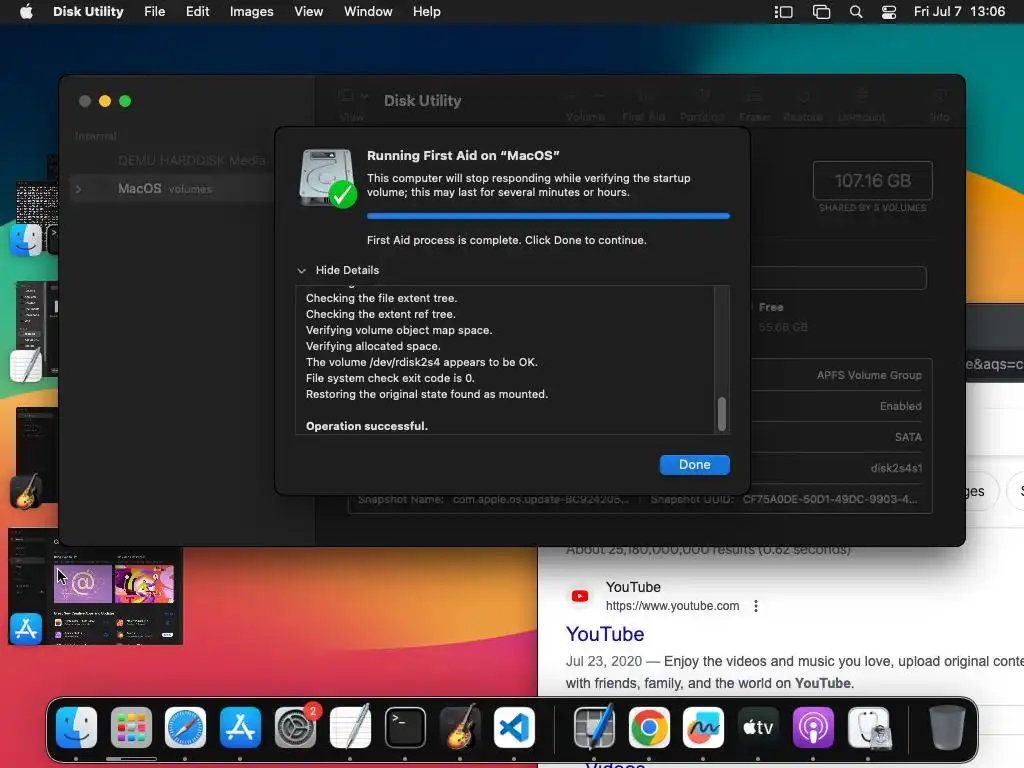
Task: Click the YouTube favicon in search result
Action: 579,596
